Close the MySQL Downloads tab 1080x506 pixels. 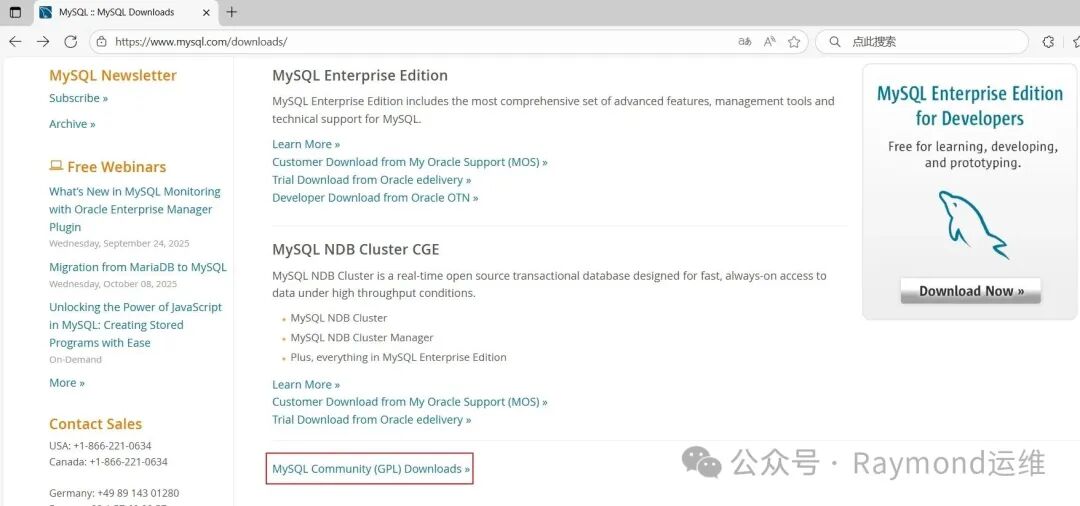206,12
